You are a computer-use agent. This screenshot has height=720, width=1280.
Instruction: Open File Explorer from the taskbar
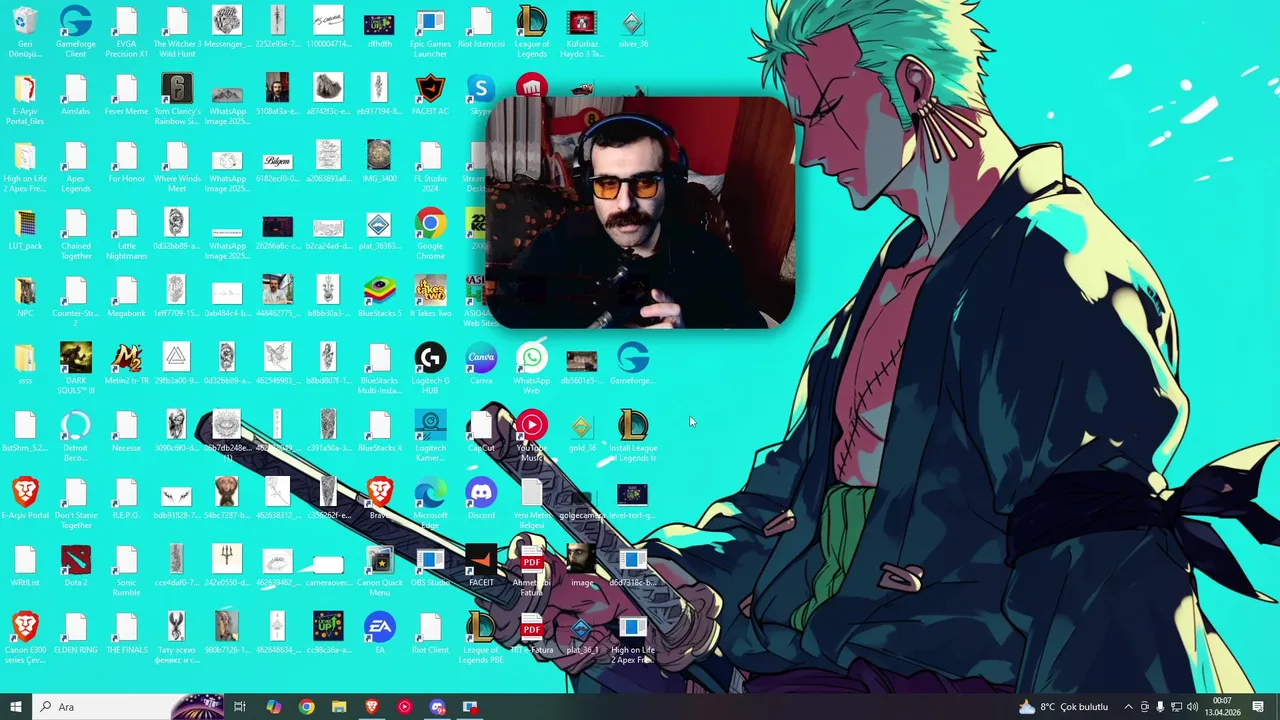click(x=339, y=707)
